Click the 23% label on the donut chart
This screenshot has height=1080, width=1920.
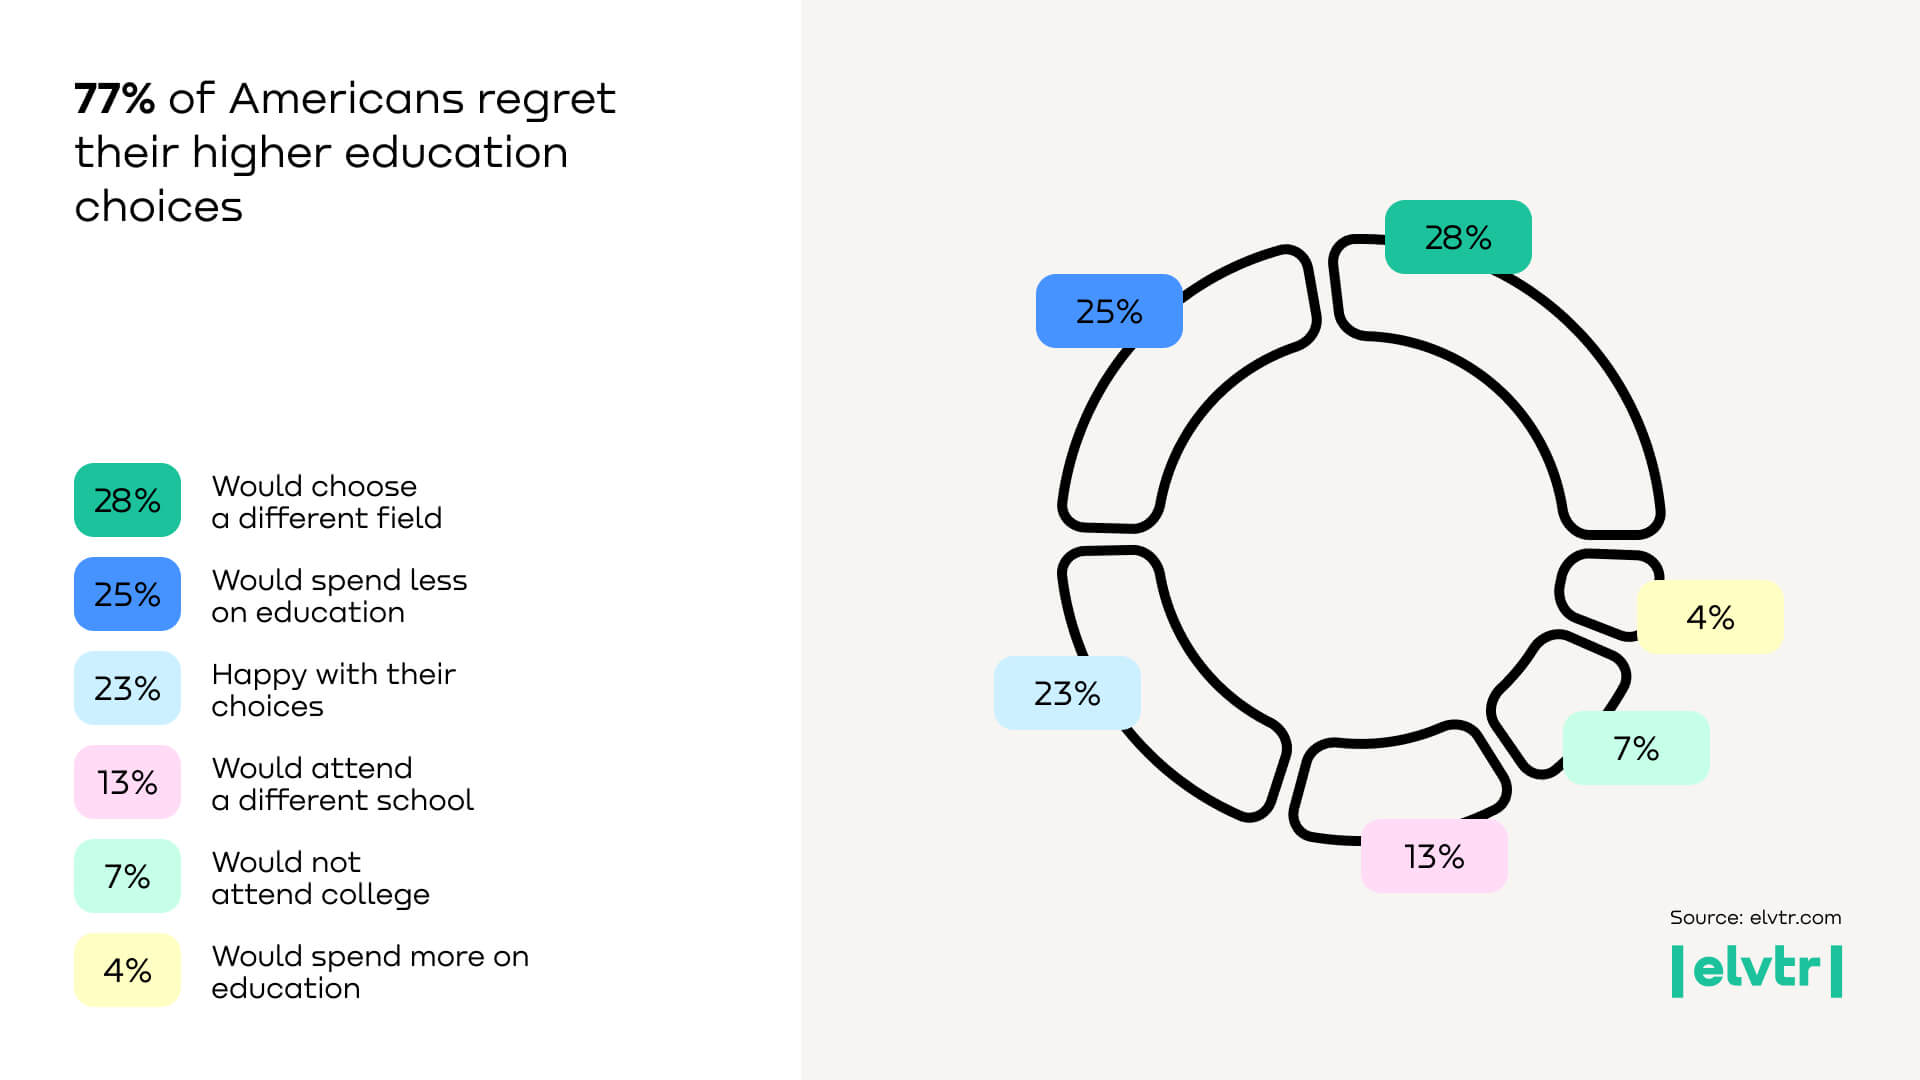coord(1067,693)
